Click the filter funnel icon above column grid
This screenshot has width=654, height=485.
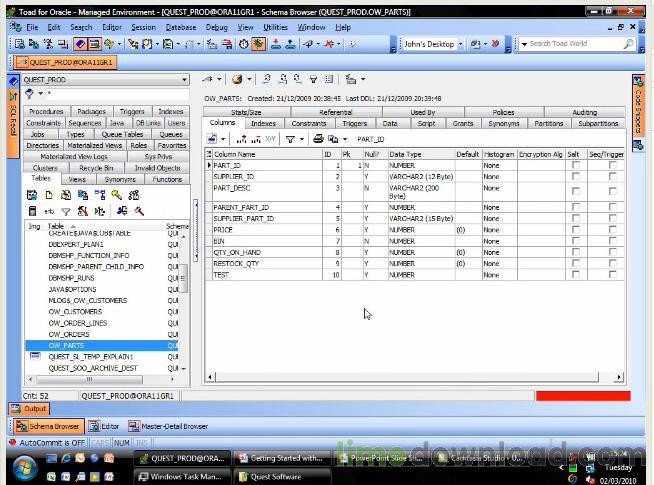(289, 139)
